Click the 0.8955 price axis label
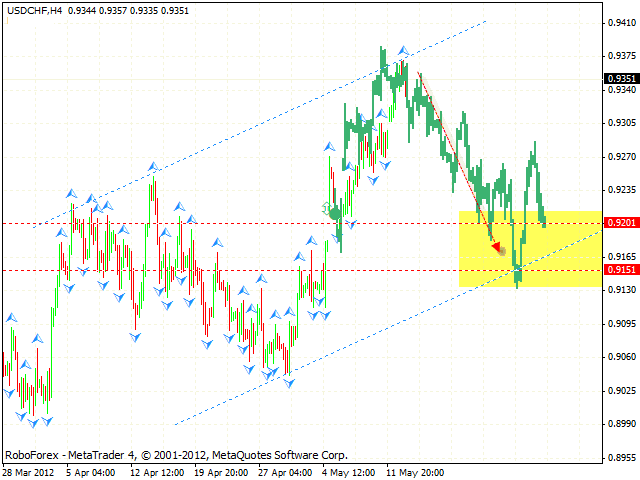Image resolution: width=640 pixels, height=480 pixels. point(621,457)
